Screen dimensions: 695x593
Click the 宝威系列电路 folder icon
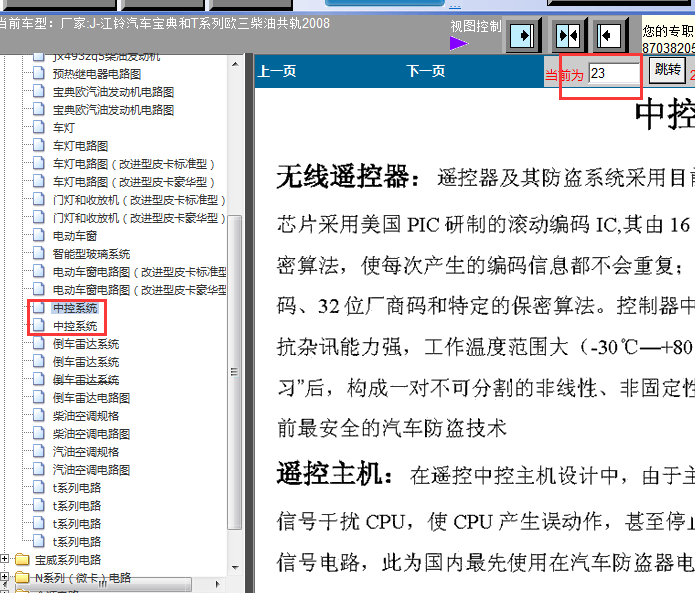tap(22, 560)
